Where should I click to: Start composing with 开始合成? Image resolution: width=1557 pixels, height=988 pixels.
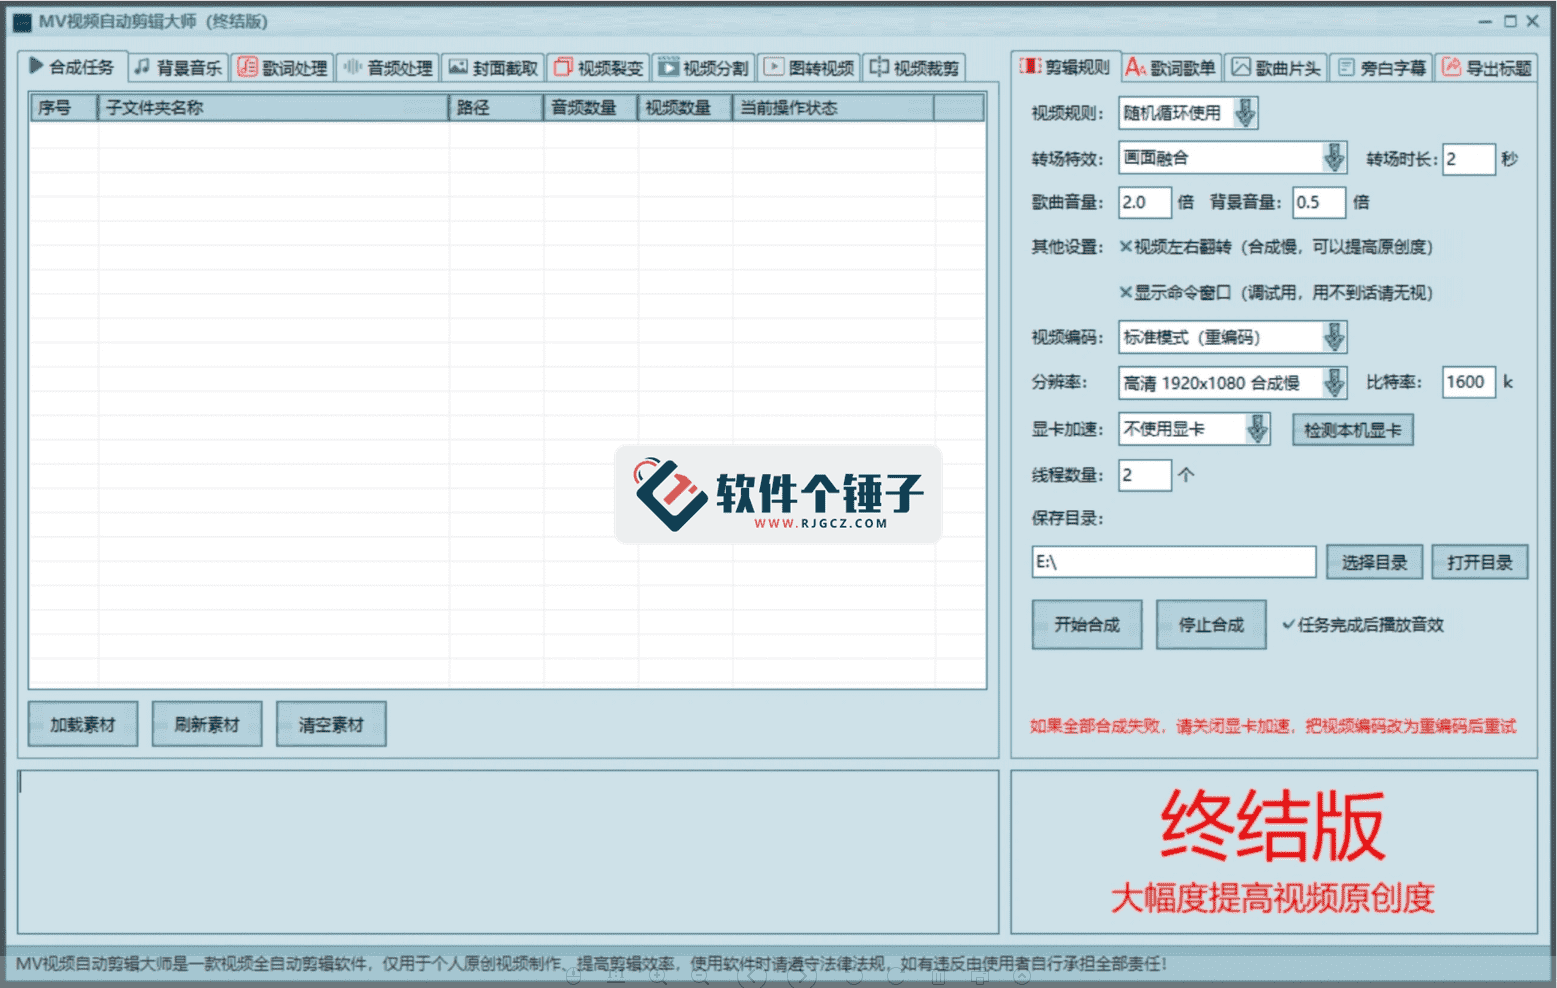1087,625
